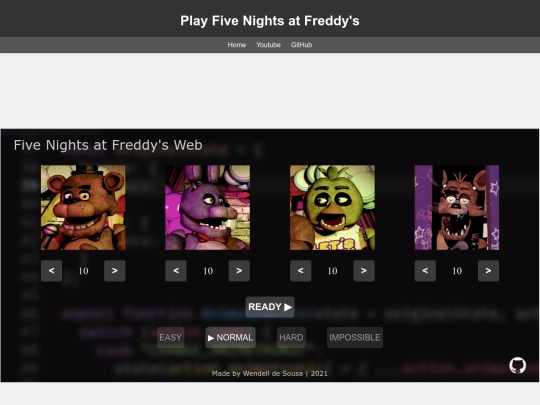Screen dimensions: 540x405
Task: Select the EASY difficulty preset
Action: tap(170, 338)
